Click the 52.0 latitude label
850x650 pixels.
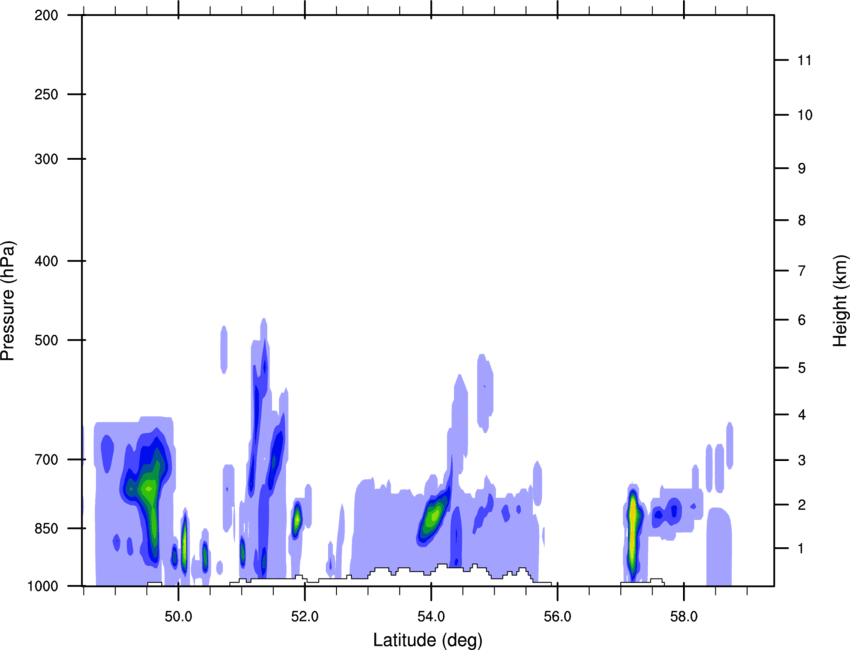tap(305, 617)
